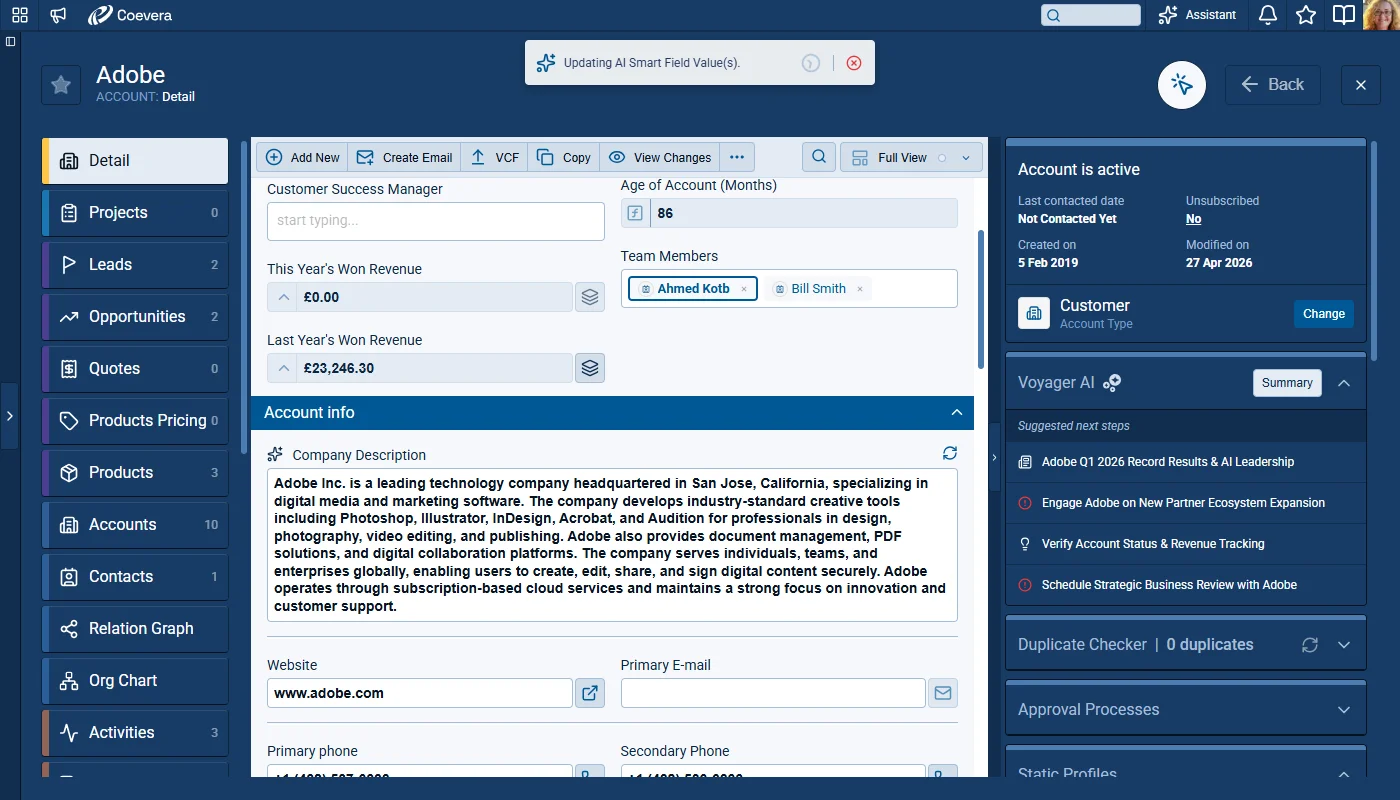The height and width of the screenshot is (800, 1400).
Task: Click the Website field
Action: click(420, 693)
